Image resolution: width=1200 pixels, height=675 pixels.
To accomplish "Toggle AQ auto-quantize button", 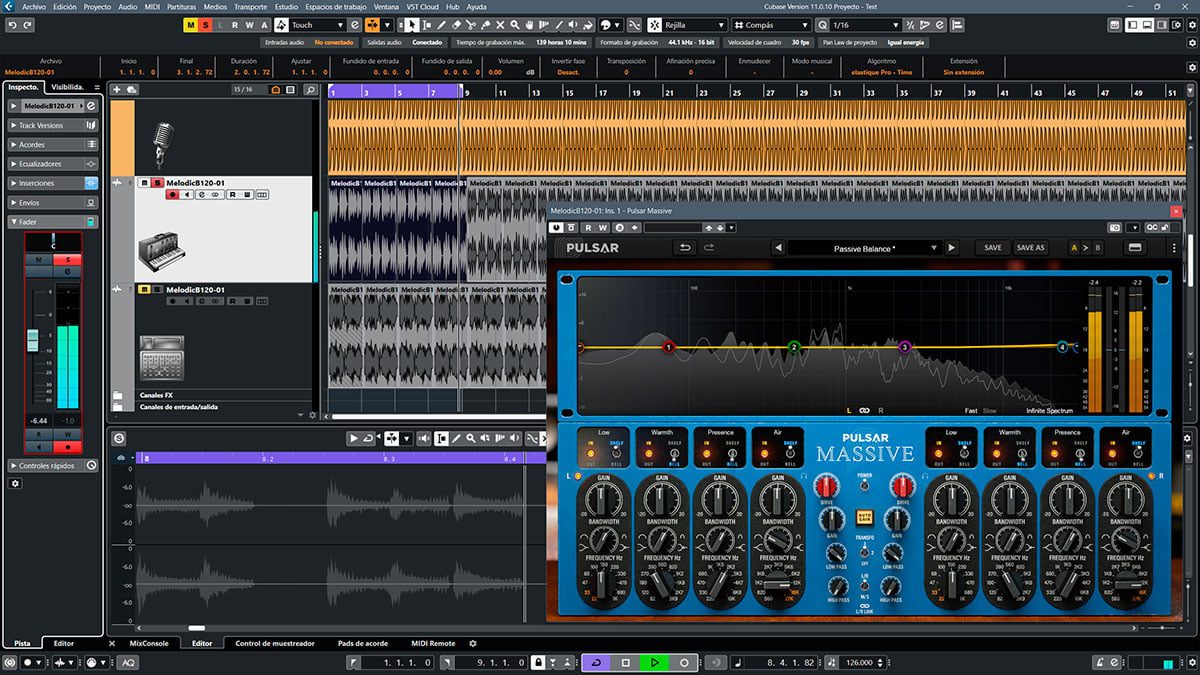I will (x=129, y=662).
